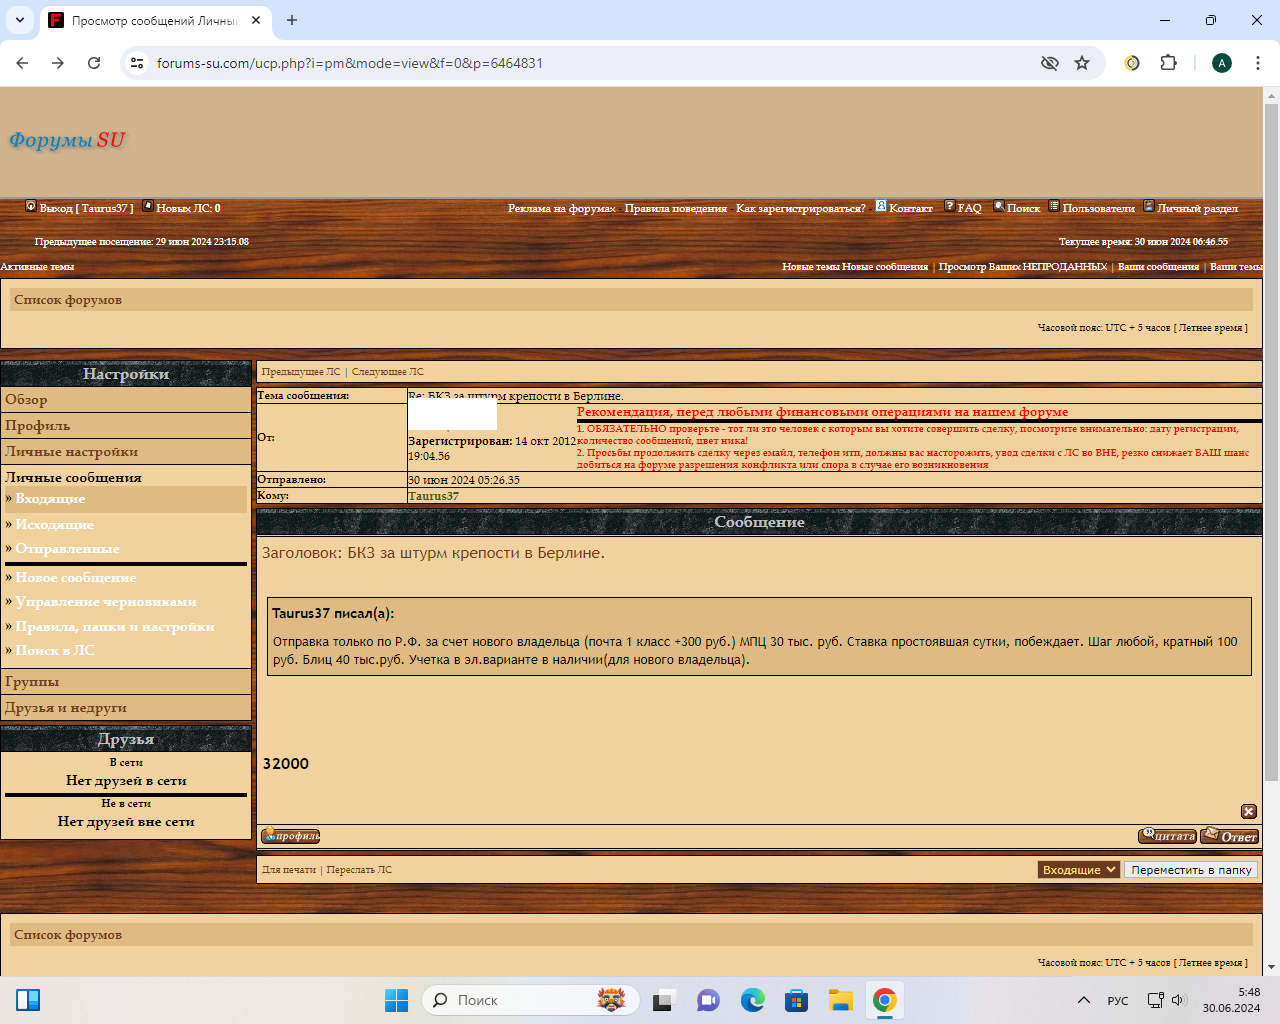The width and height of the screenshot is (1280, 1024).
Task: Click the Переместить в папку button
Action: (x=1191, y=870)
